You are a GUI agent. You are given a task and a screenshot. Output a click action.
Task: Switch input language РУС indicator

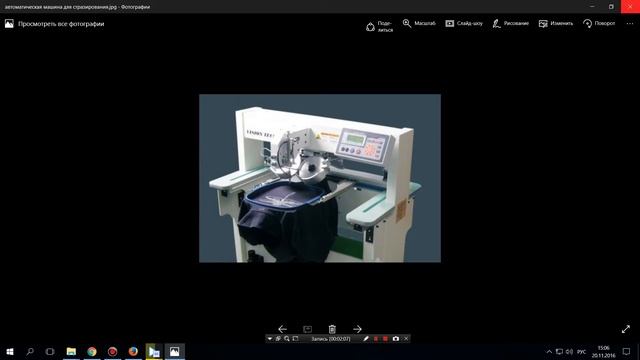[x=582, y=352]
